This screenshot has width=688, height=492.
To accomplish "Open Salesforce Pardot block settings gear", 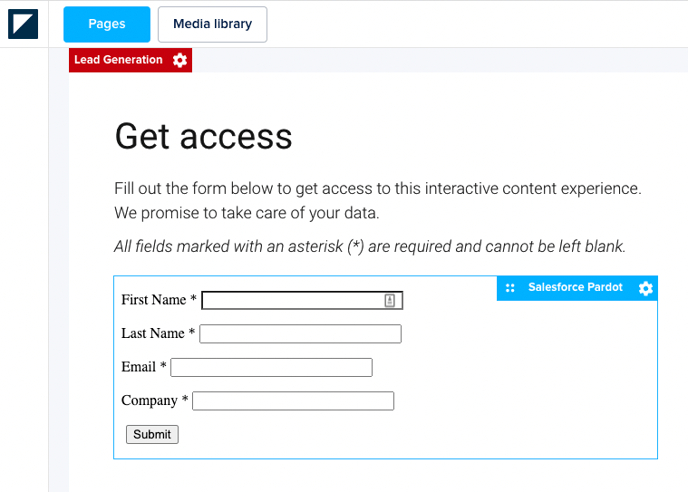I will 645,288.
